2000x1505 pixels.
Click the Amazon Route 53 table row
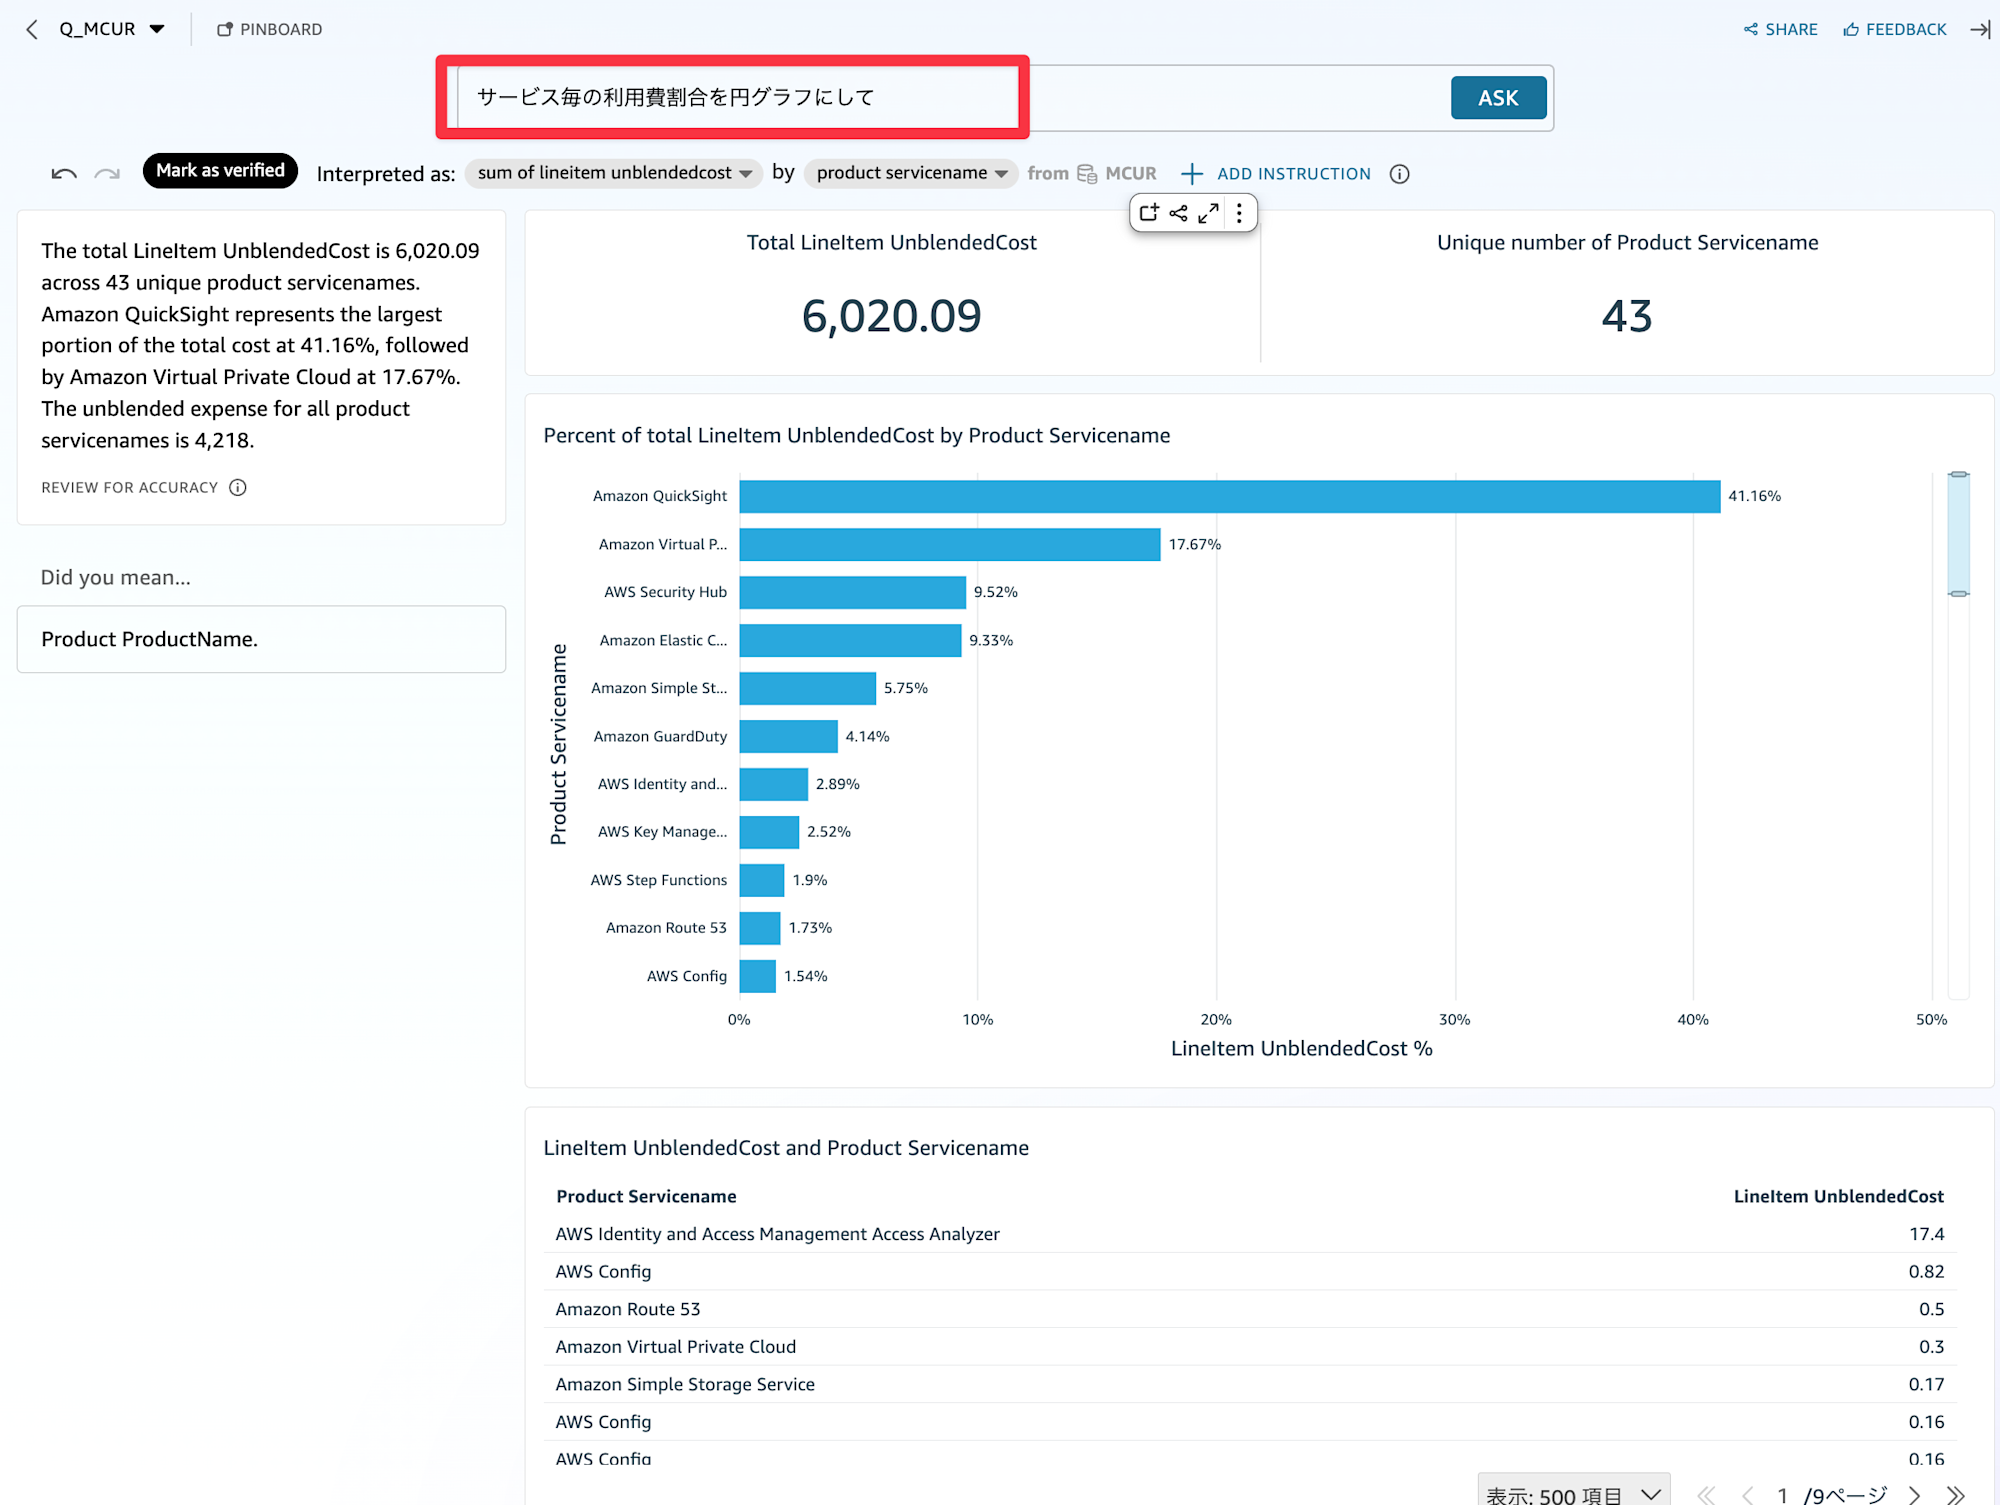1250,1309
